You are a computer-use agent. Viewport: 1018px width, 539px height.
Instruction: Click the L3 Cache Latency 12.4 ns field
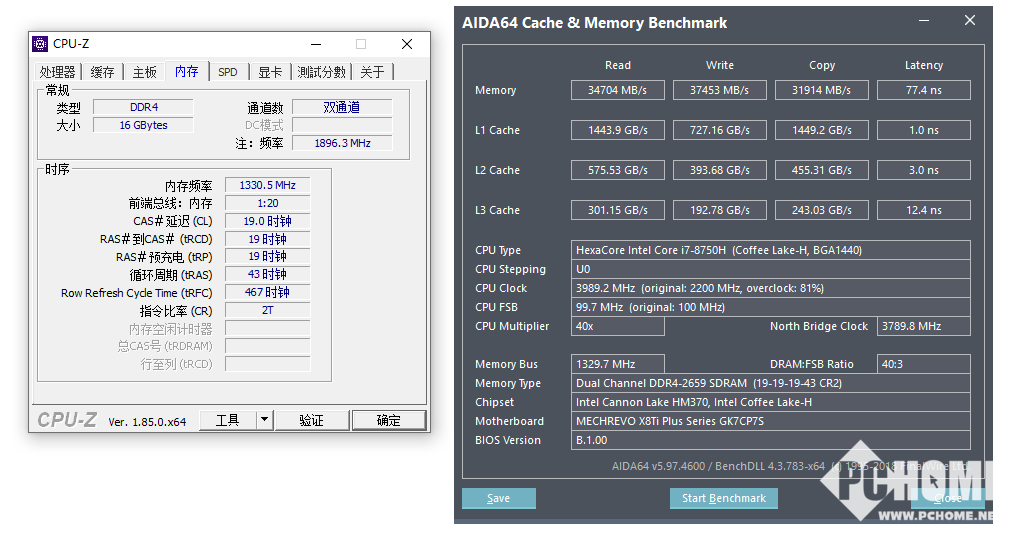(924, 210)
